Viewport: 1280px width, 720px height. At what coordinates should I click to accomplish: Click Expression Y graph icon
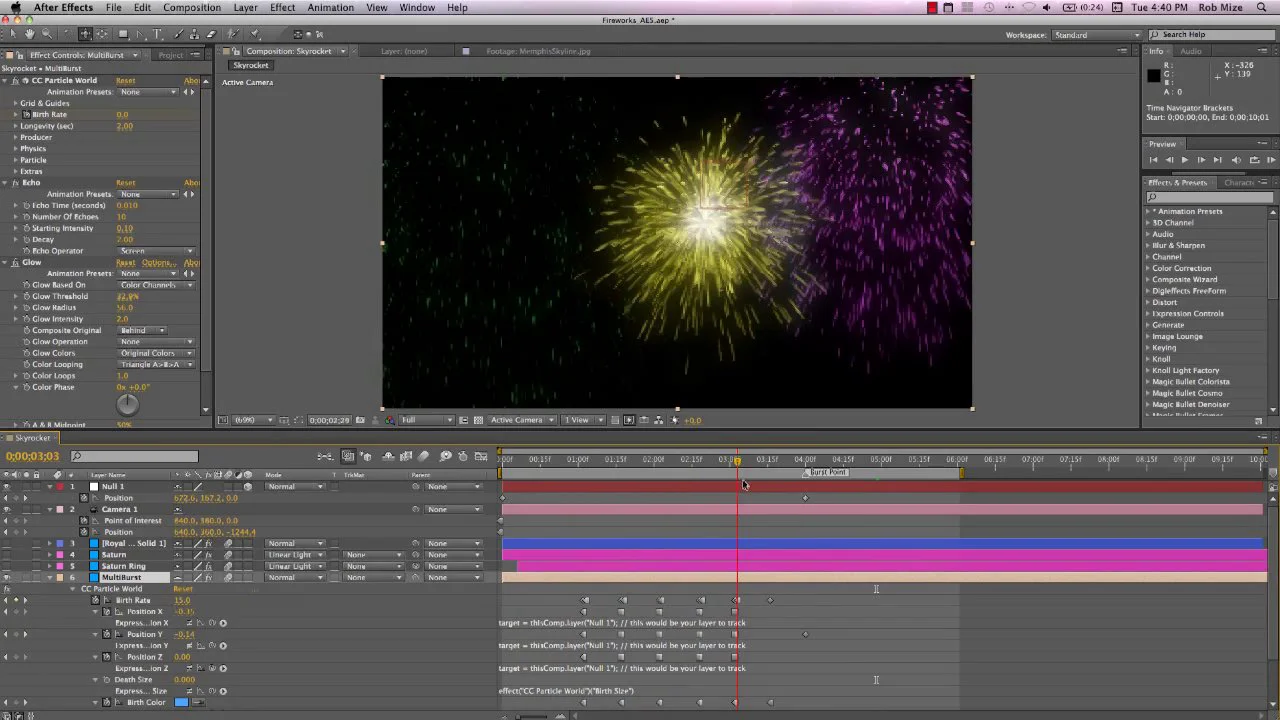[200, 645]
